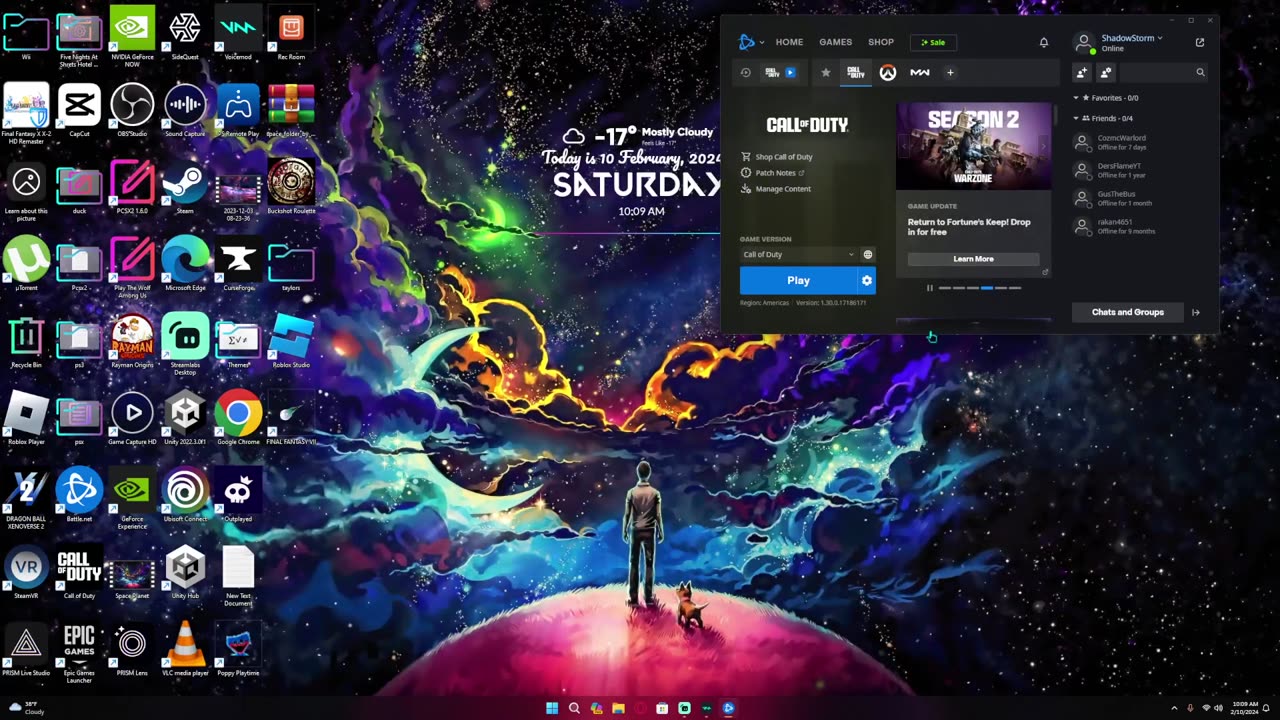Open CurseForge desktop icon
1280x720 pixels.
(238, 265)
